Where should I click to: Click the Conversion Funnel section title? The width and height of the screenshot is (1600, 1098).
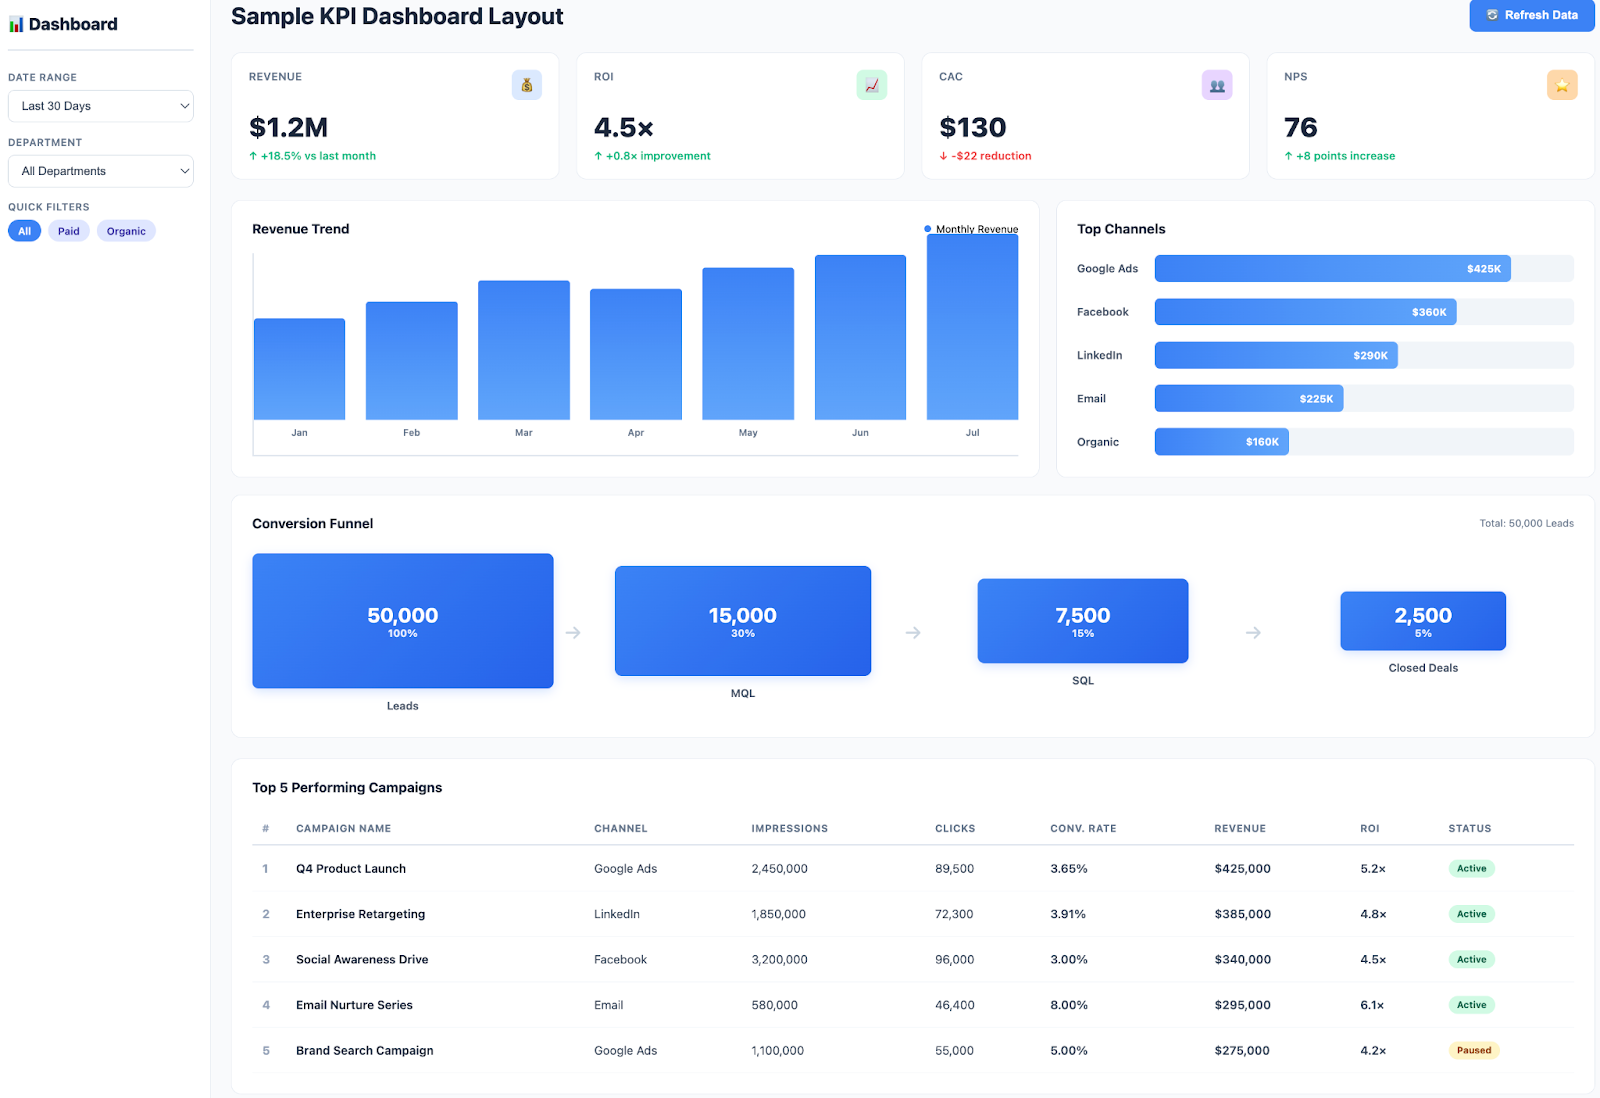tap(312, 523)
